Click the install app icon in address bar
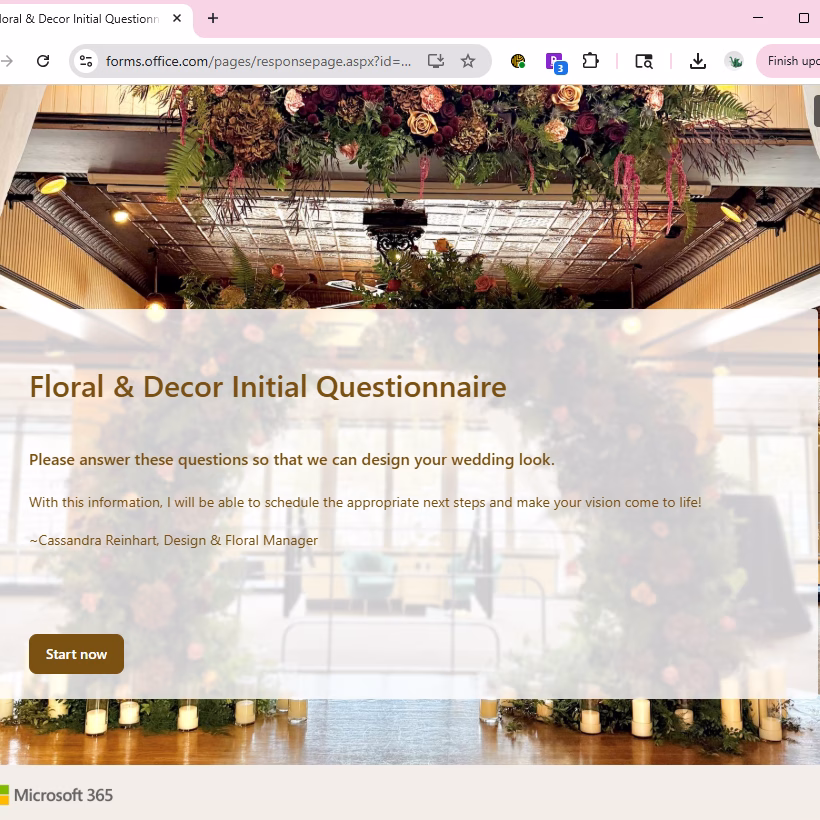The image size is (820, 820). (x=435, y=61)
